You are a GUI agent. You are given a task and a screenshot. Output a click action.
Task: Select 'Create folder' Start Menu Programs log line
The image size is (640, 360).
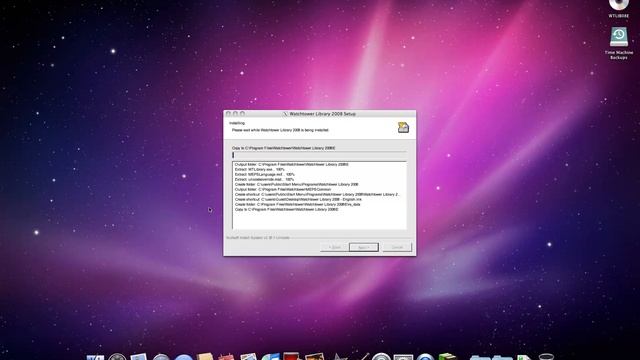(296, 184)
